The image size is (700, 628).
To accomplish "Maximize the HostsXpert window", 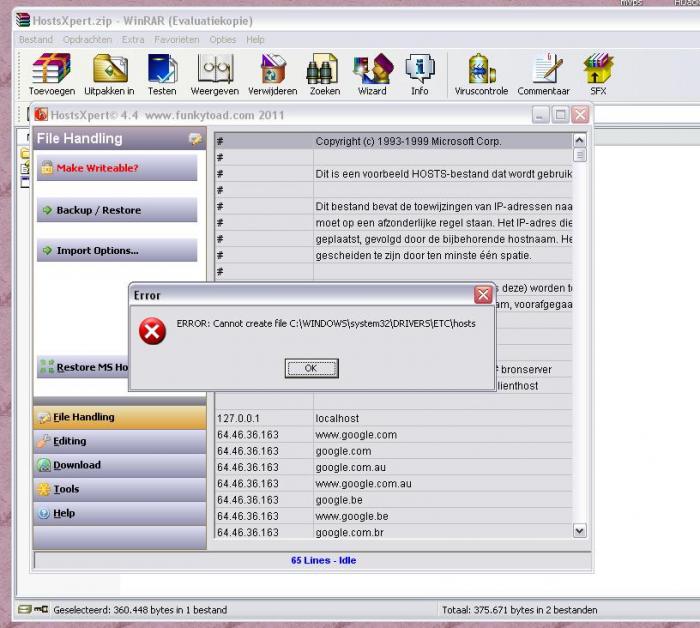I will click(560, 115).
